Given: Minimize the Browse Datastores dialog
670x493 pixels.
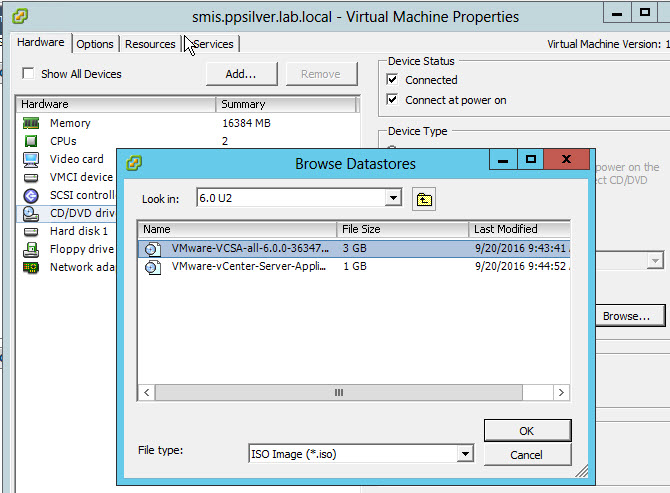Looking at the screenshot, I should coord(503,159).
